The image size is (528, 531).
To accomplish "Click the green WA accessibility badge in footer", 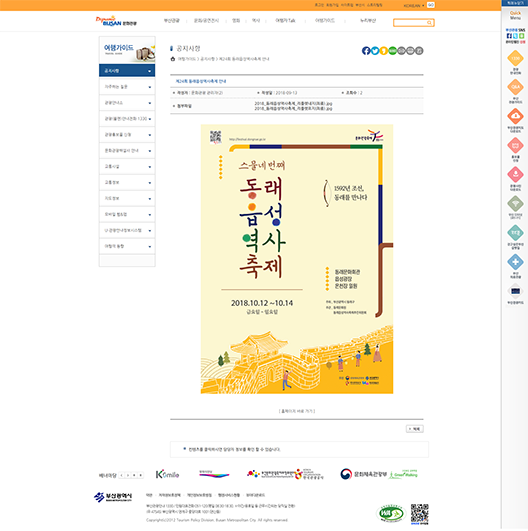I will point(391,514).
